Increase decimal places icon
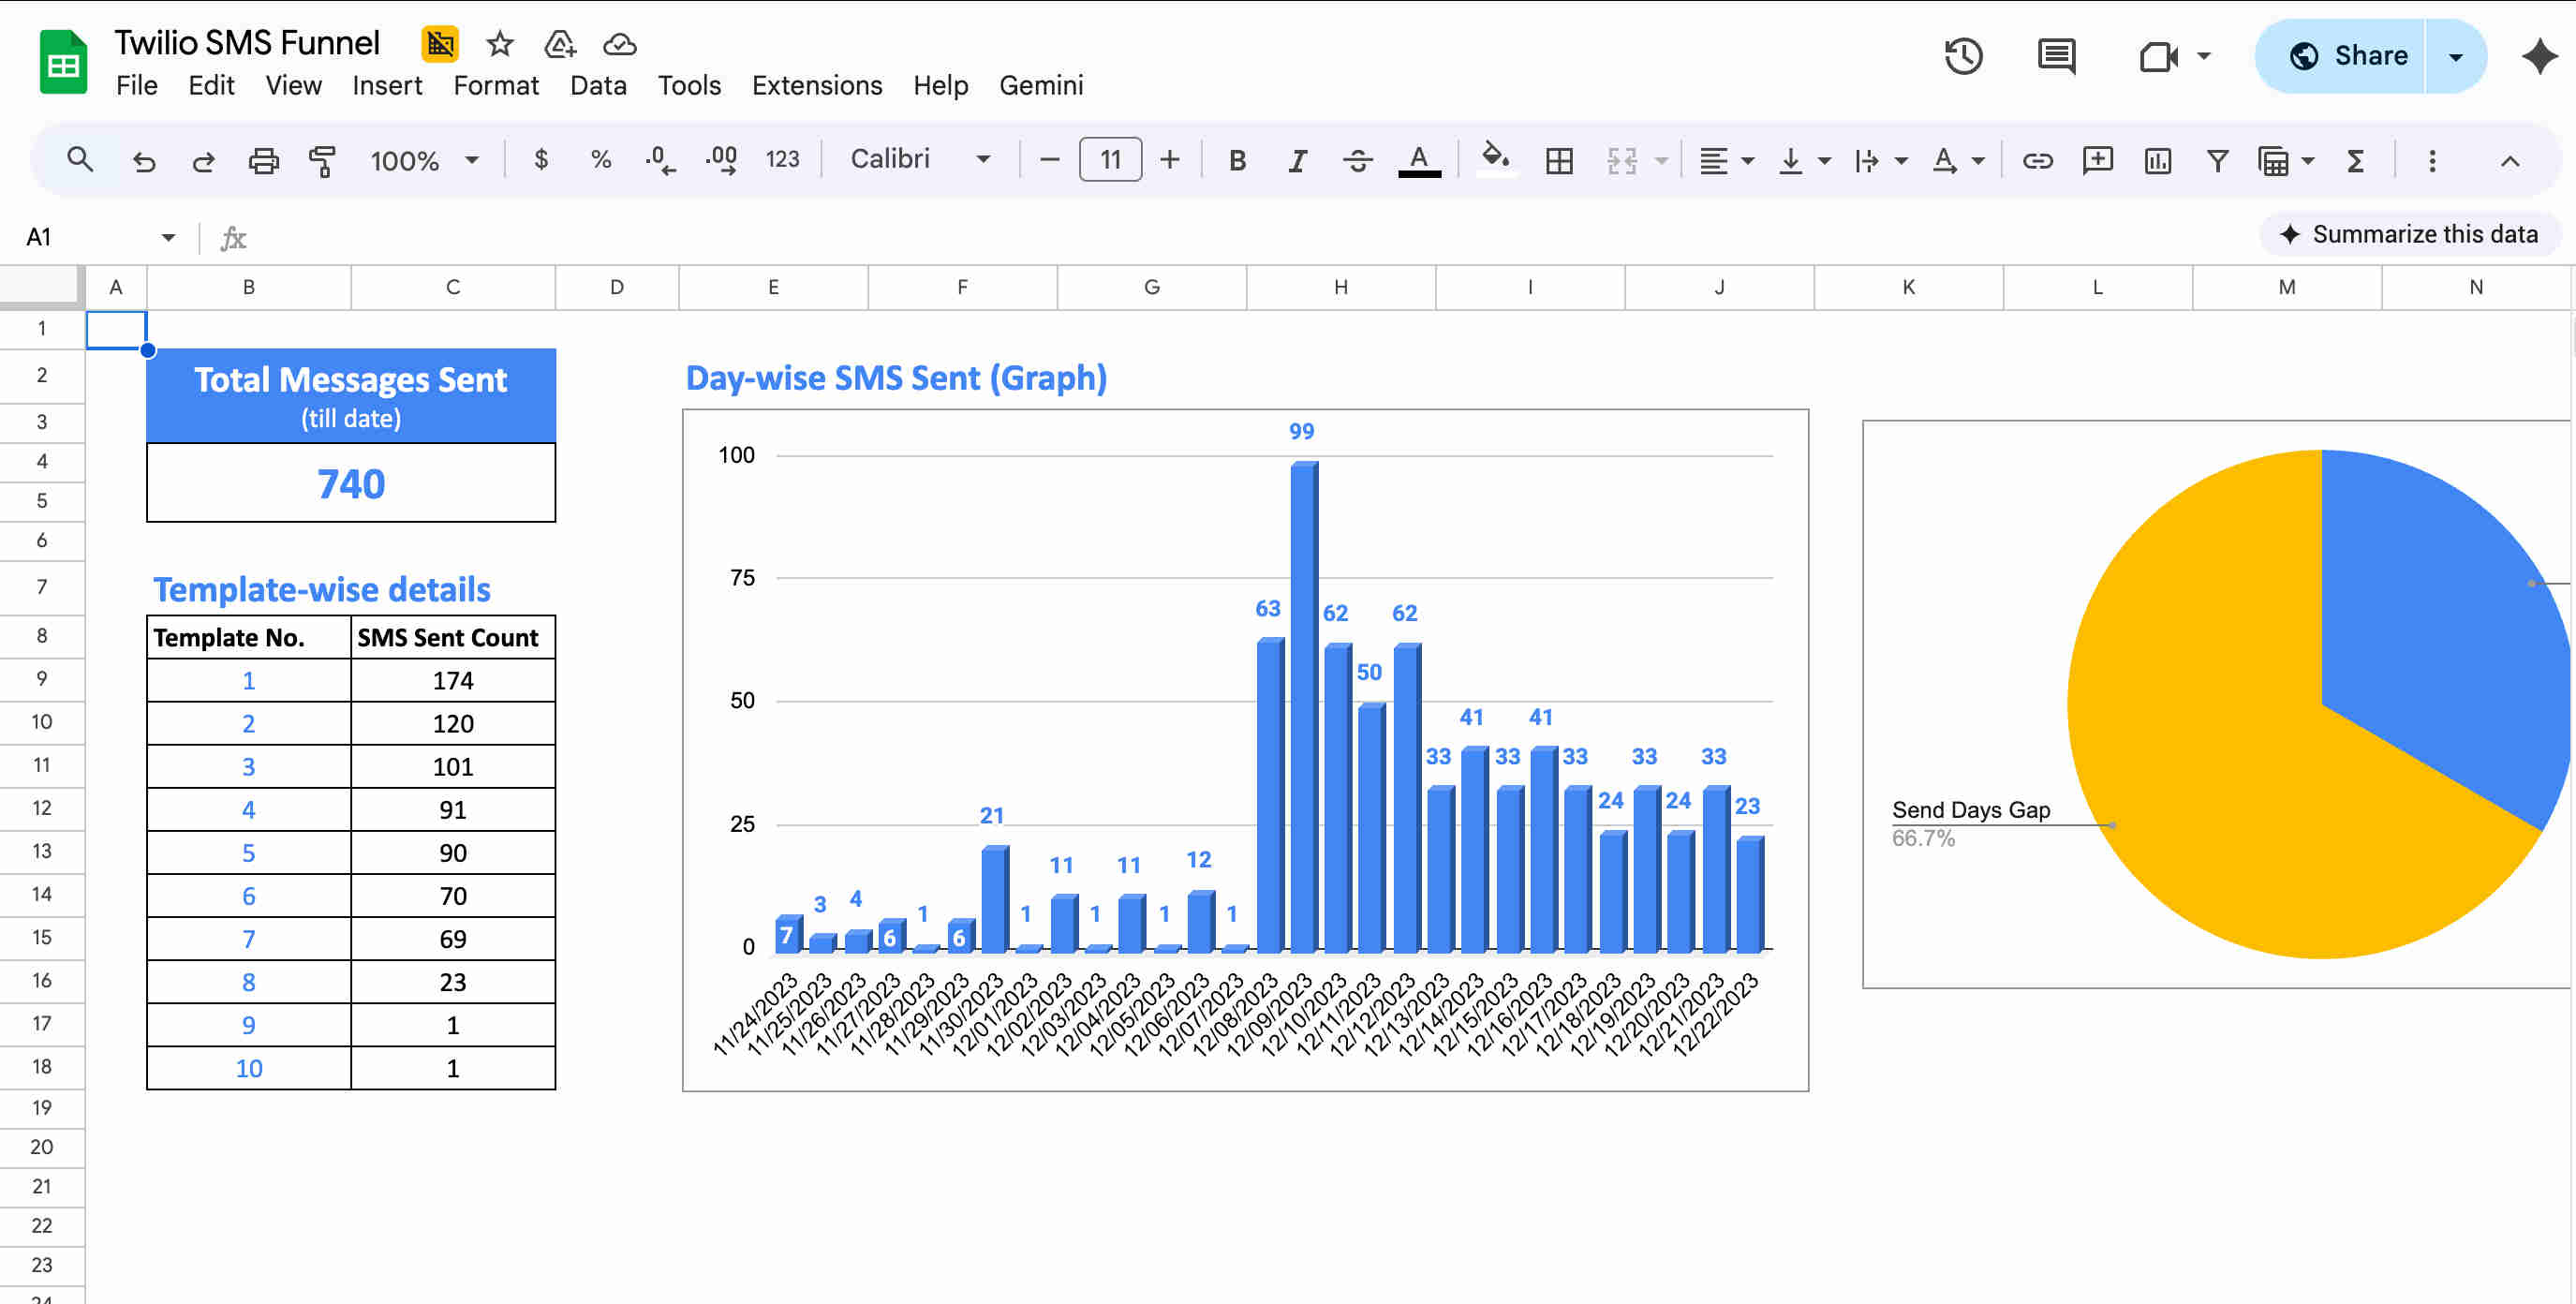Image resolution: width=2576 pixels, height=1304 pixels. tap(721, 159)
